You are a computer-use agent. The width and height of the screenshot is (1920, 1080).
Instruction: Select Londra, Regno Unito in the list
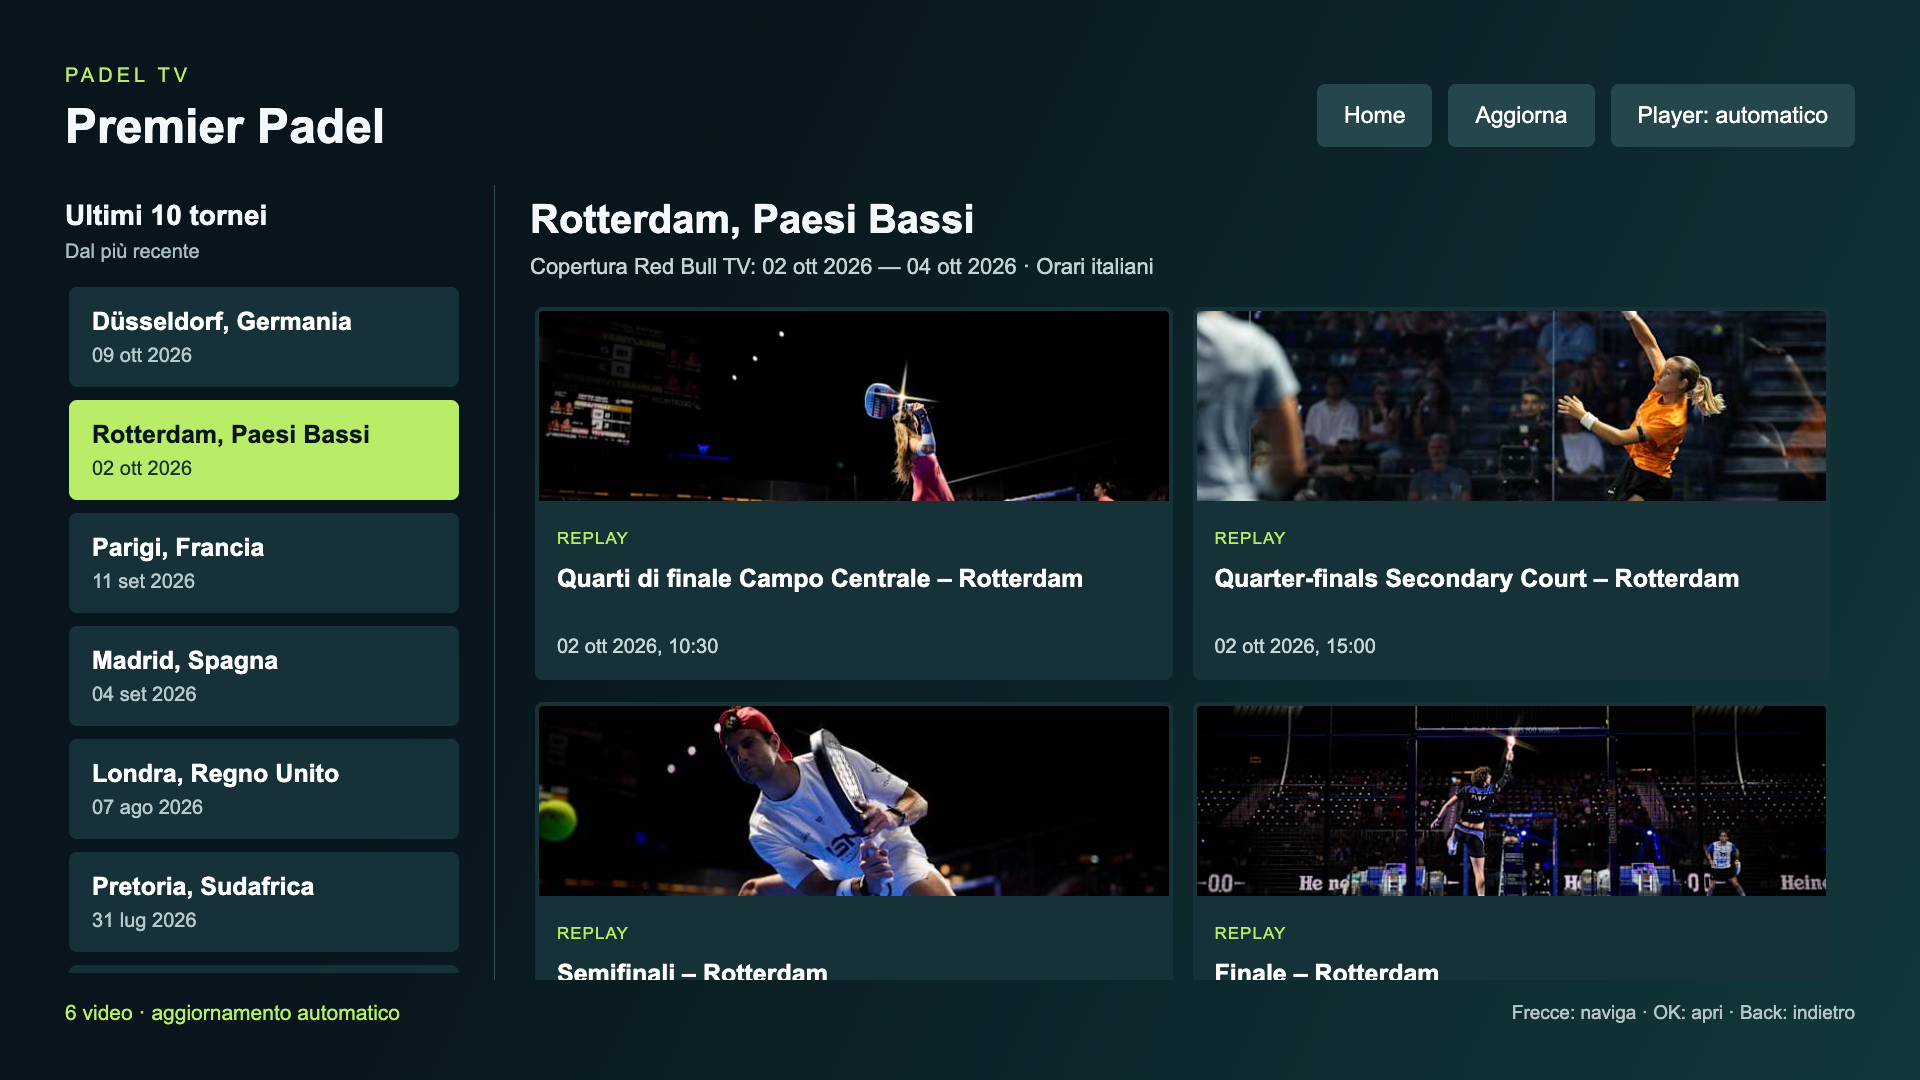pyautogui.click(x=264, y=789)
